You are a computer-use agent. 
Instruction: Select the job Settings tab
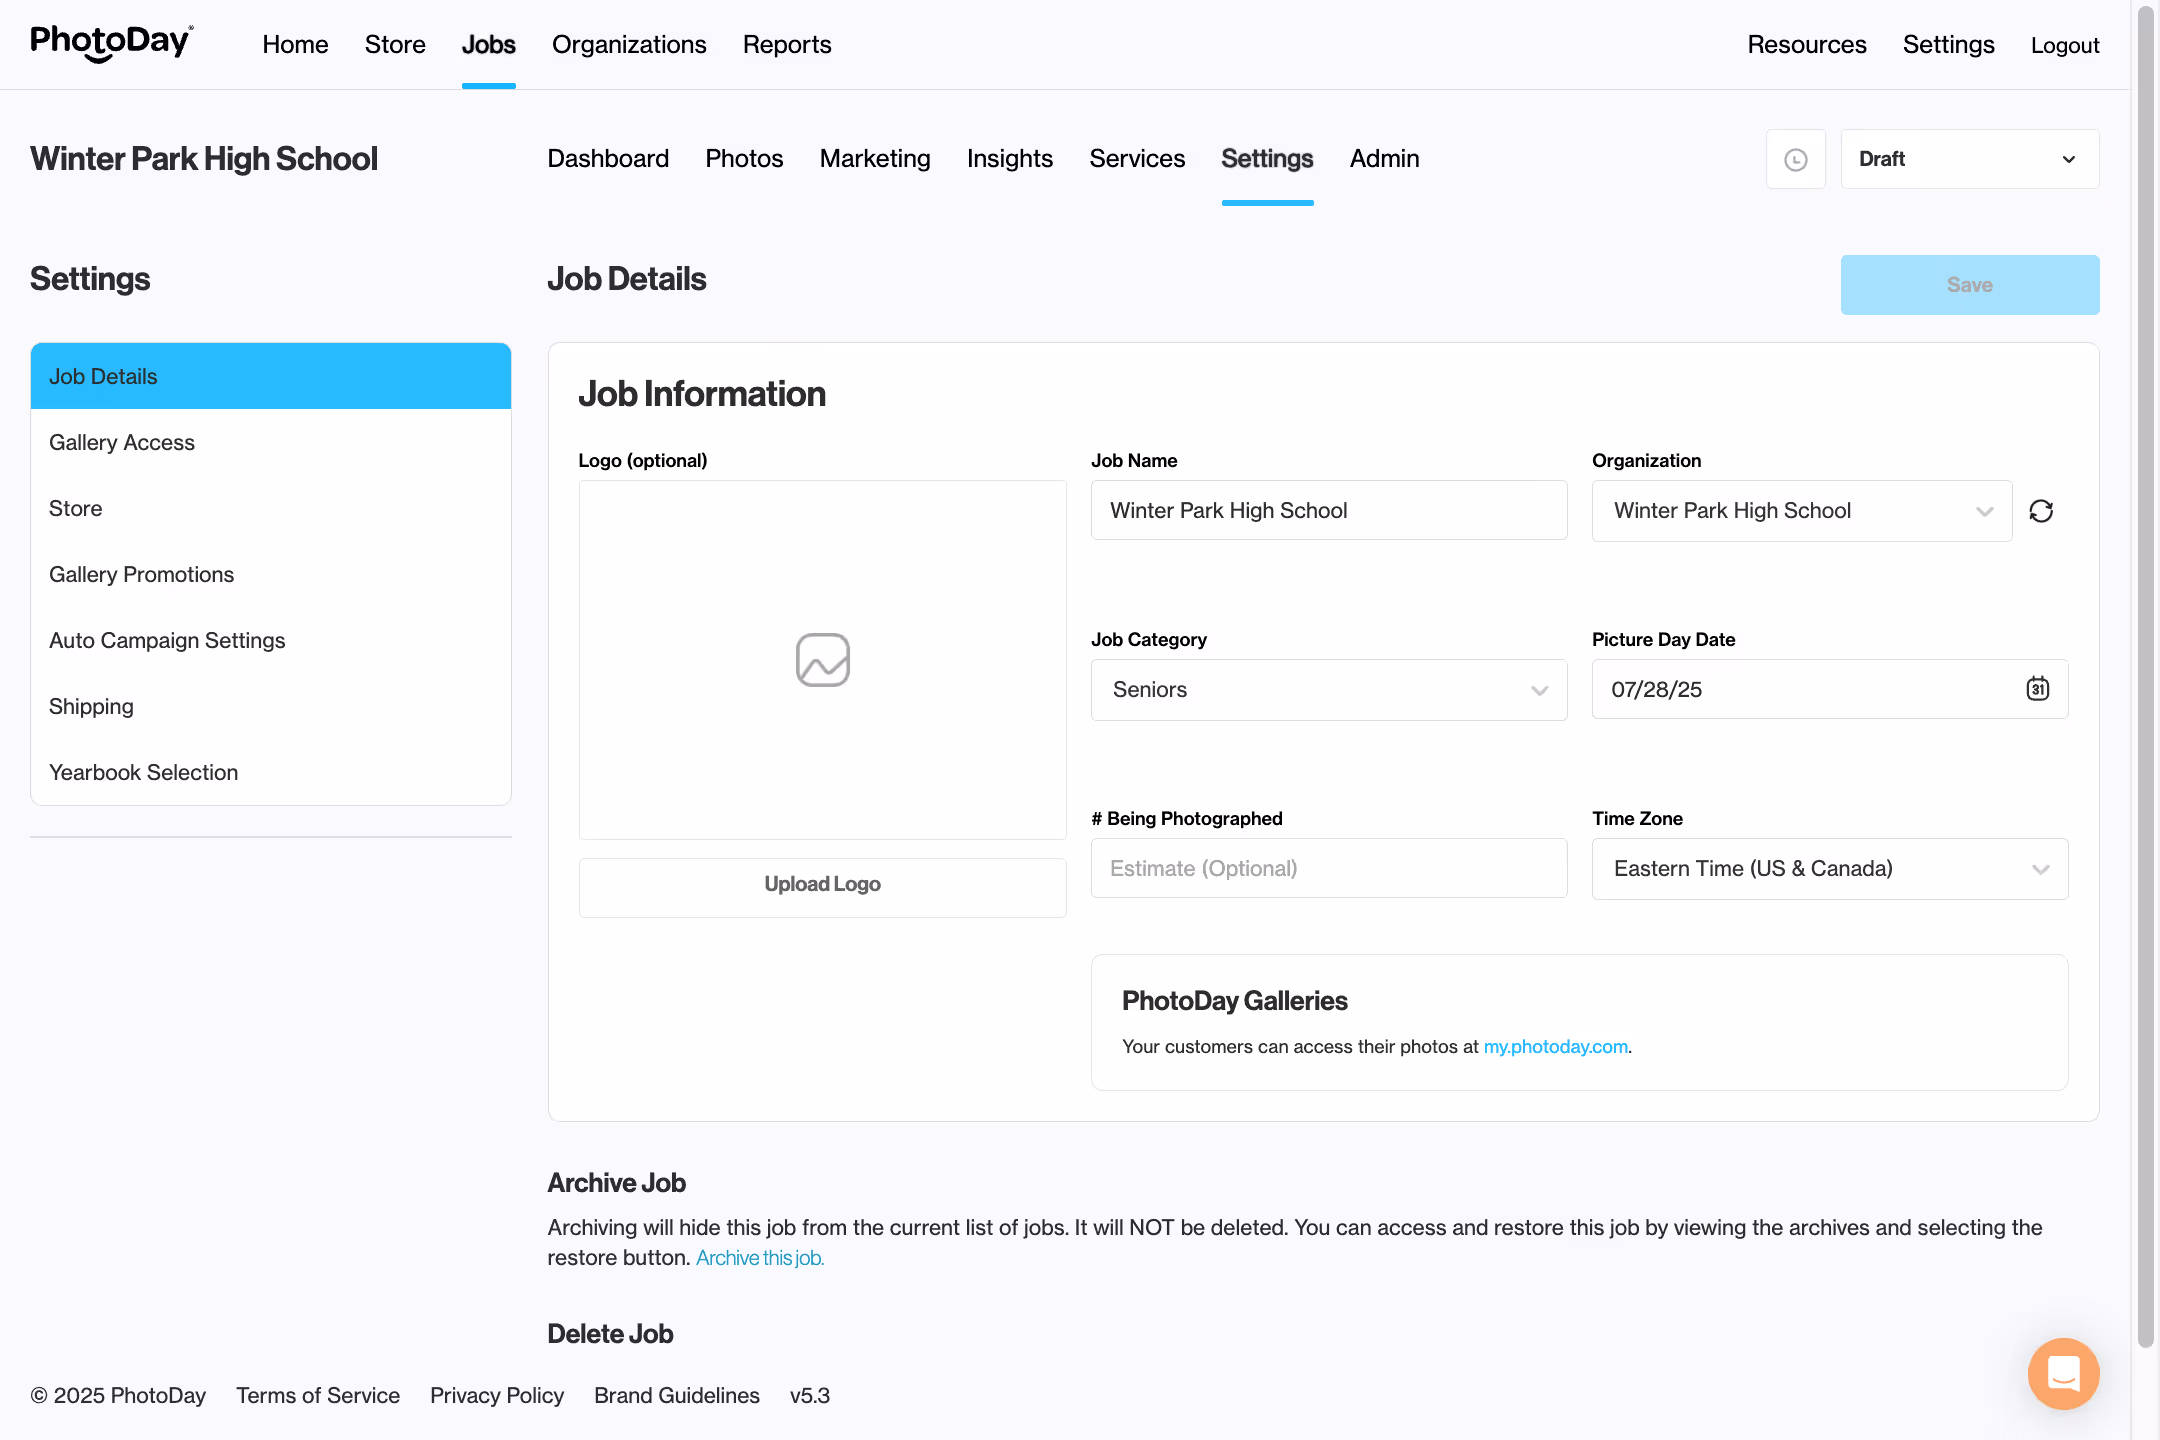coord(1267,159)
